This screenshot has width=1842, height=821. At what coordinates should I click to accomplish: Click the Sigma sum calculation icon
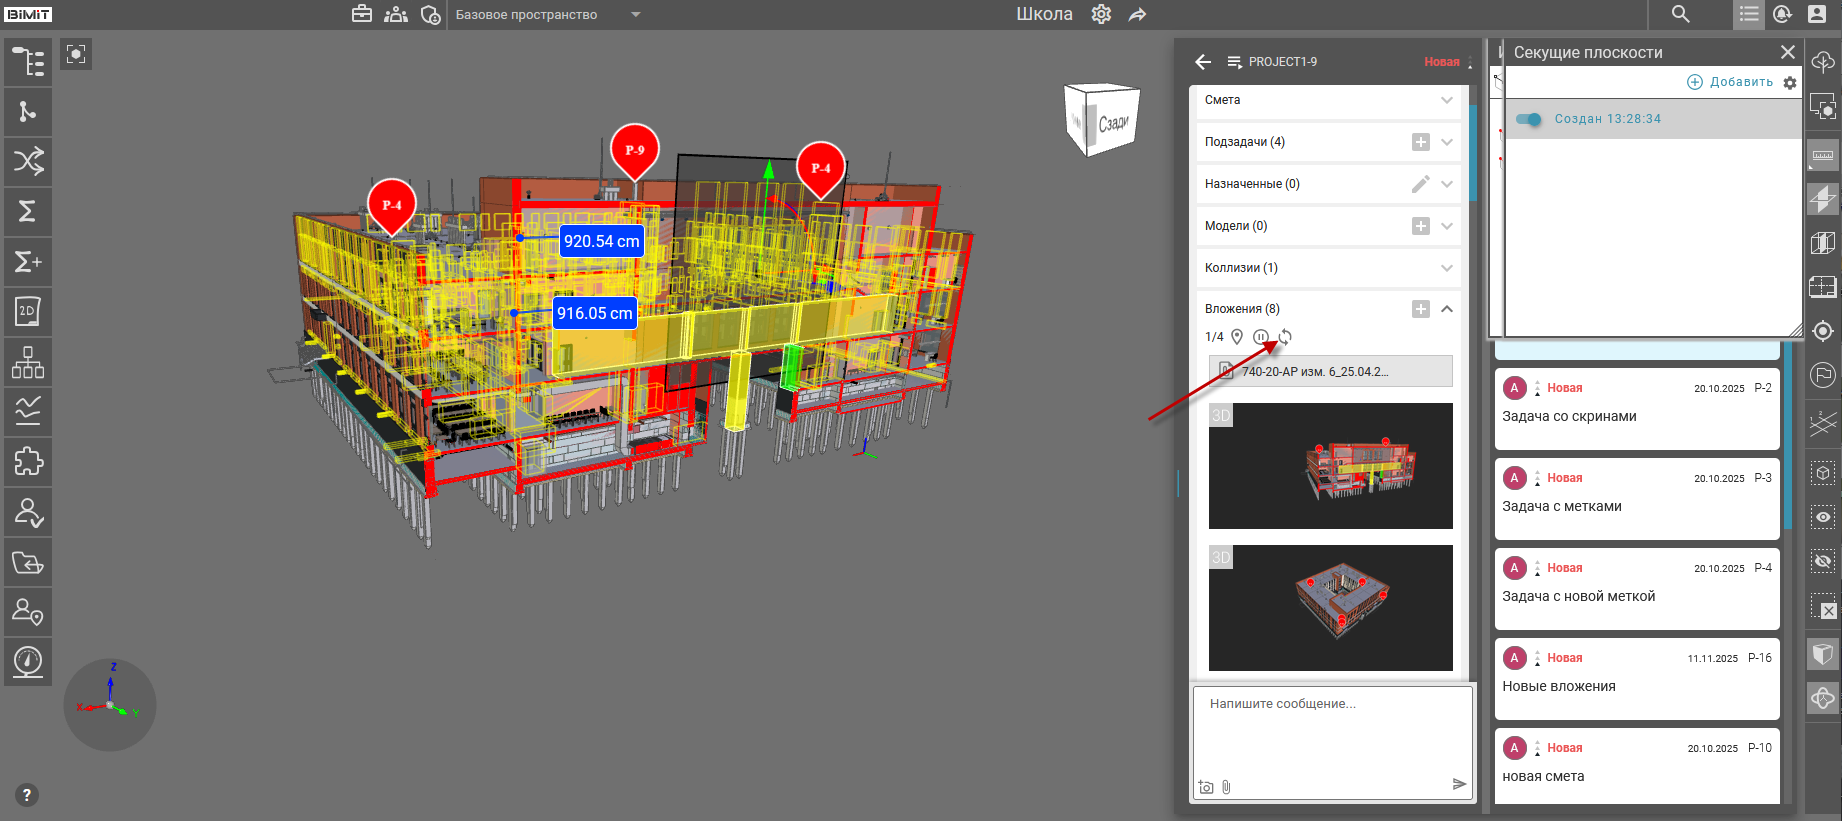[28, 211]
